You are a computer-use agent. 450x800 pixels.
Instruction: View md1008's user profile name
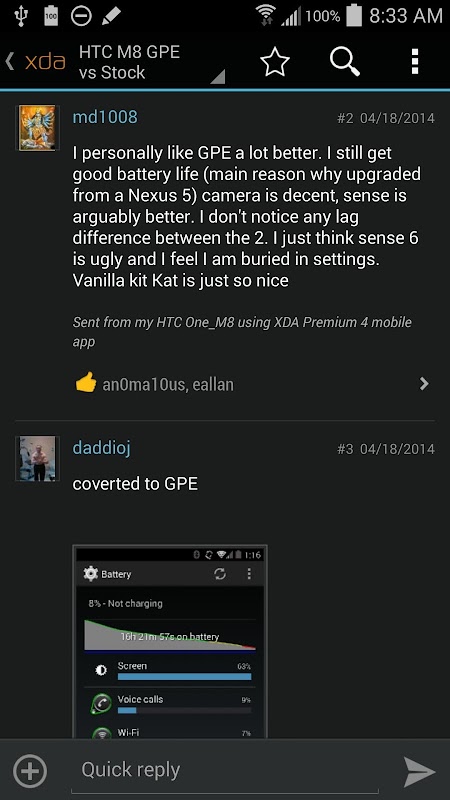[105, 117]
